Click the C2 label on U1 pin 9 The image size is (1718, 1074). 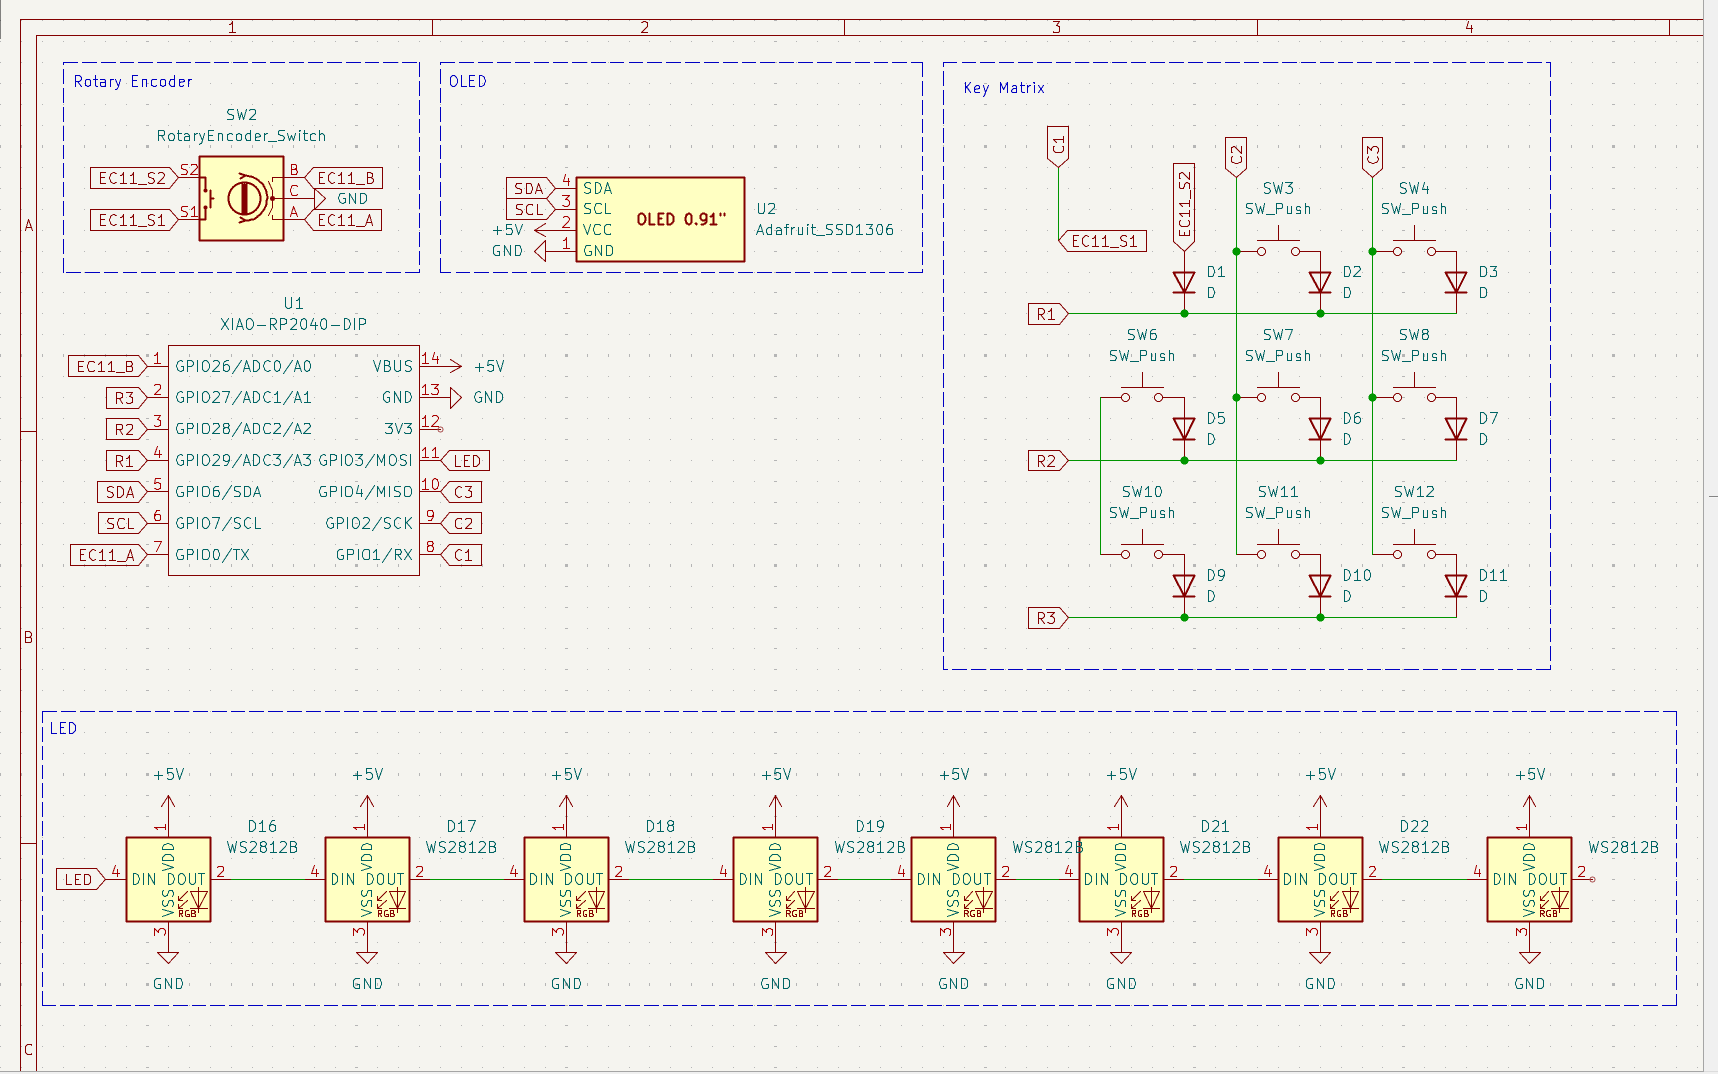coord(463,524)
